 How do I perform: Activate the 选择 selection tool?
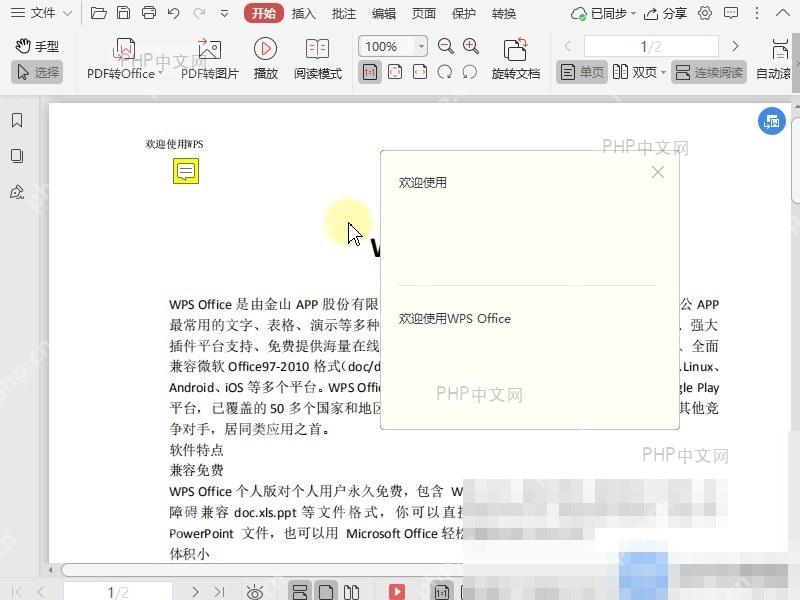[x=37, y=72]
